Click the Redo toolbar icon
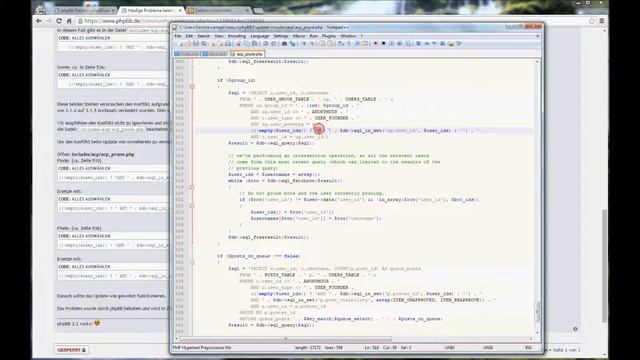The height and width of the screenshot is (360, 640). (273, 43)
